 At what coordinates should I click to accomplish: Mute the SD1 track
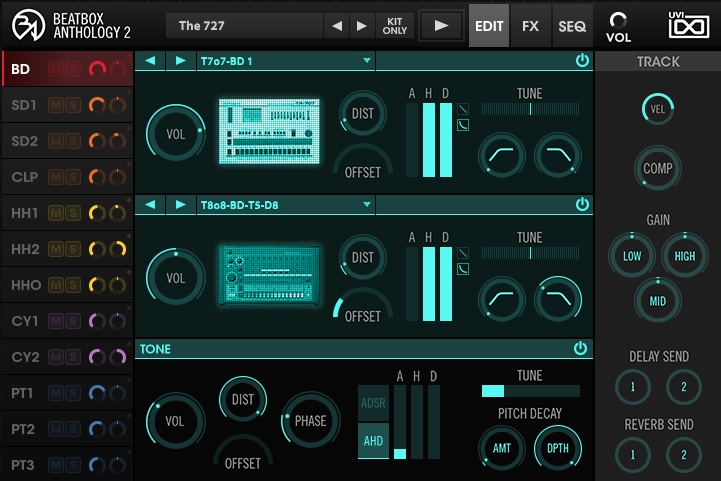pos(56,105)
